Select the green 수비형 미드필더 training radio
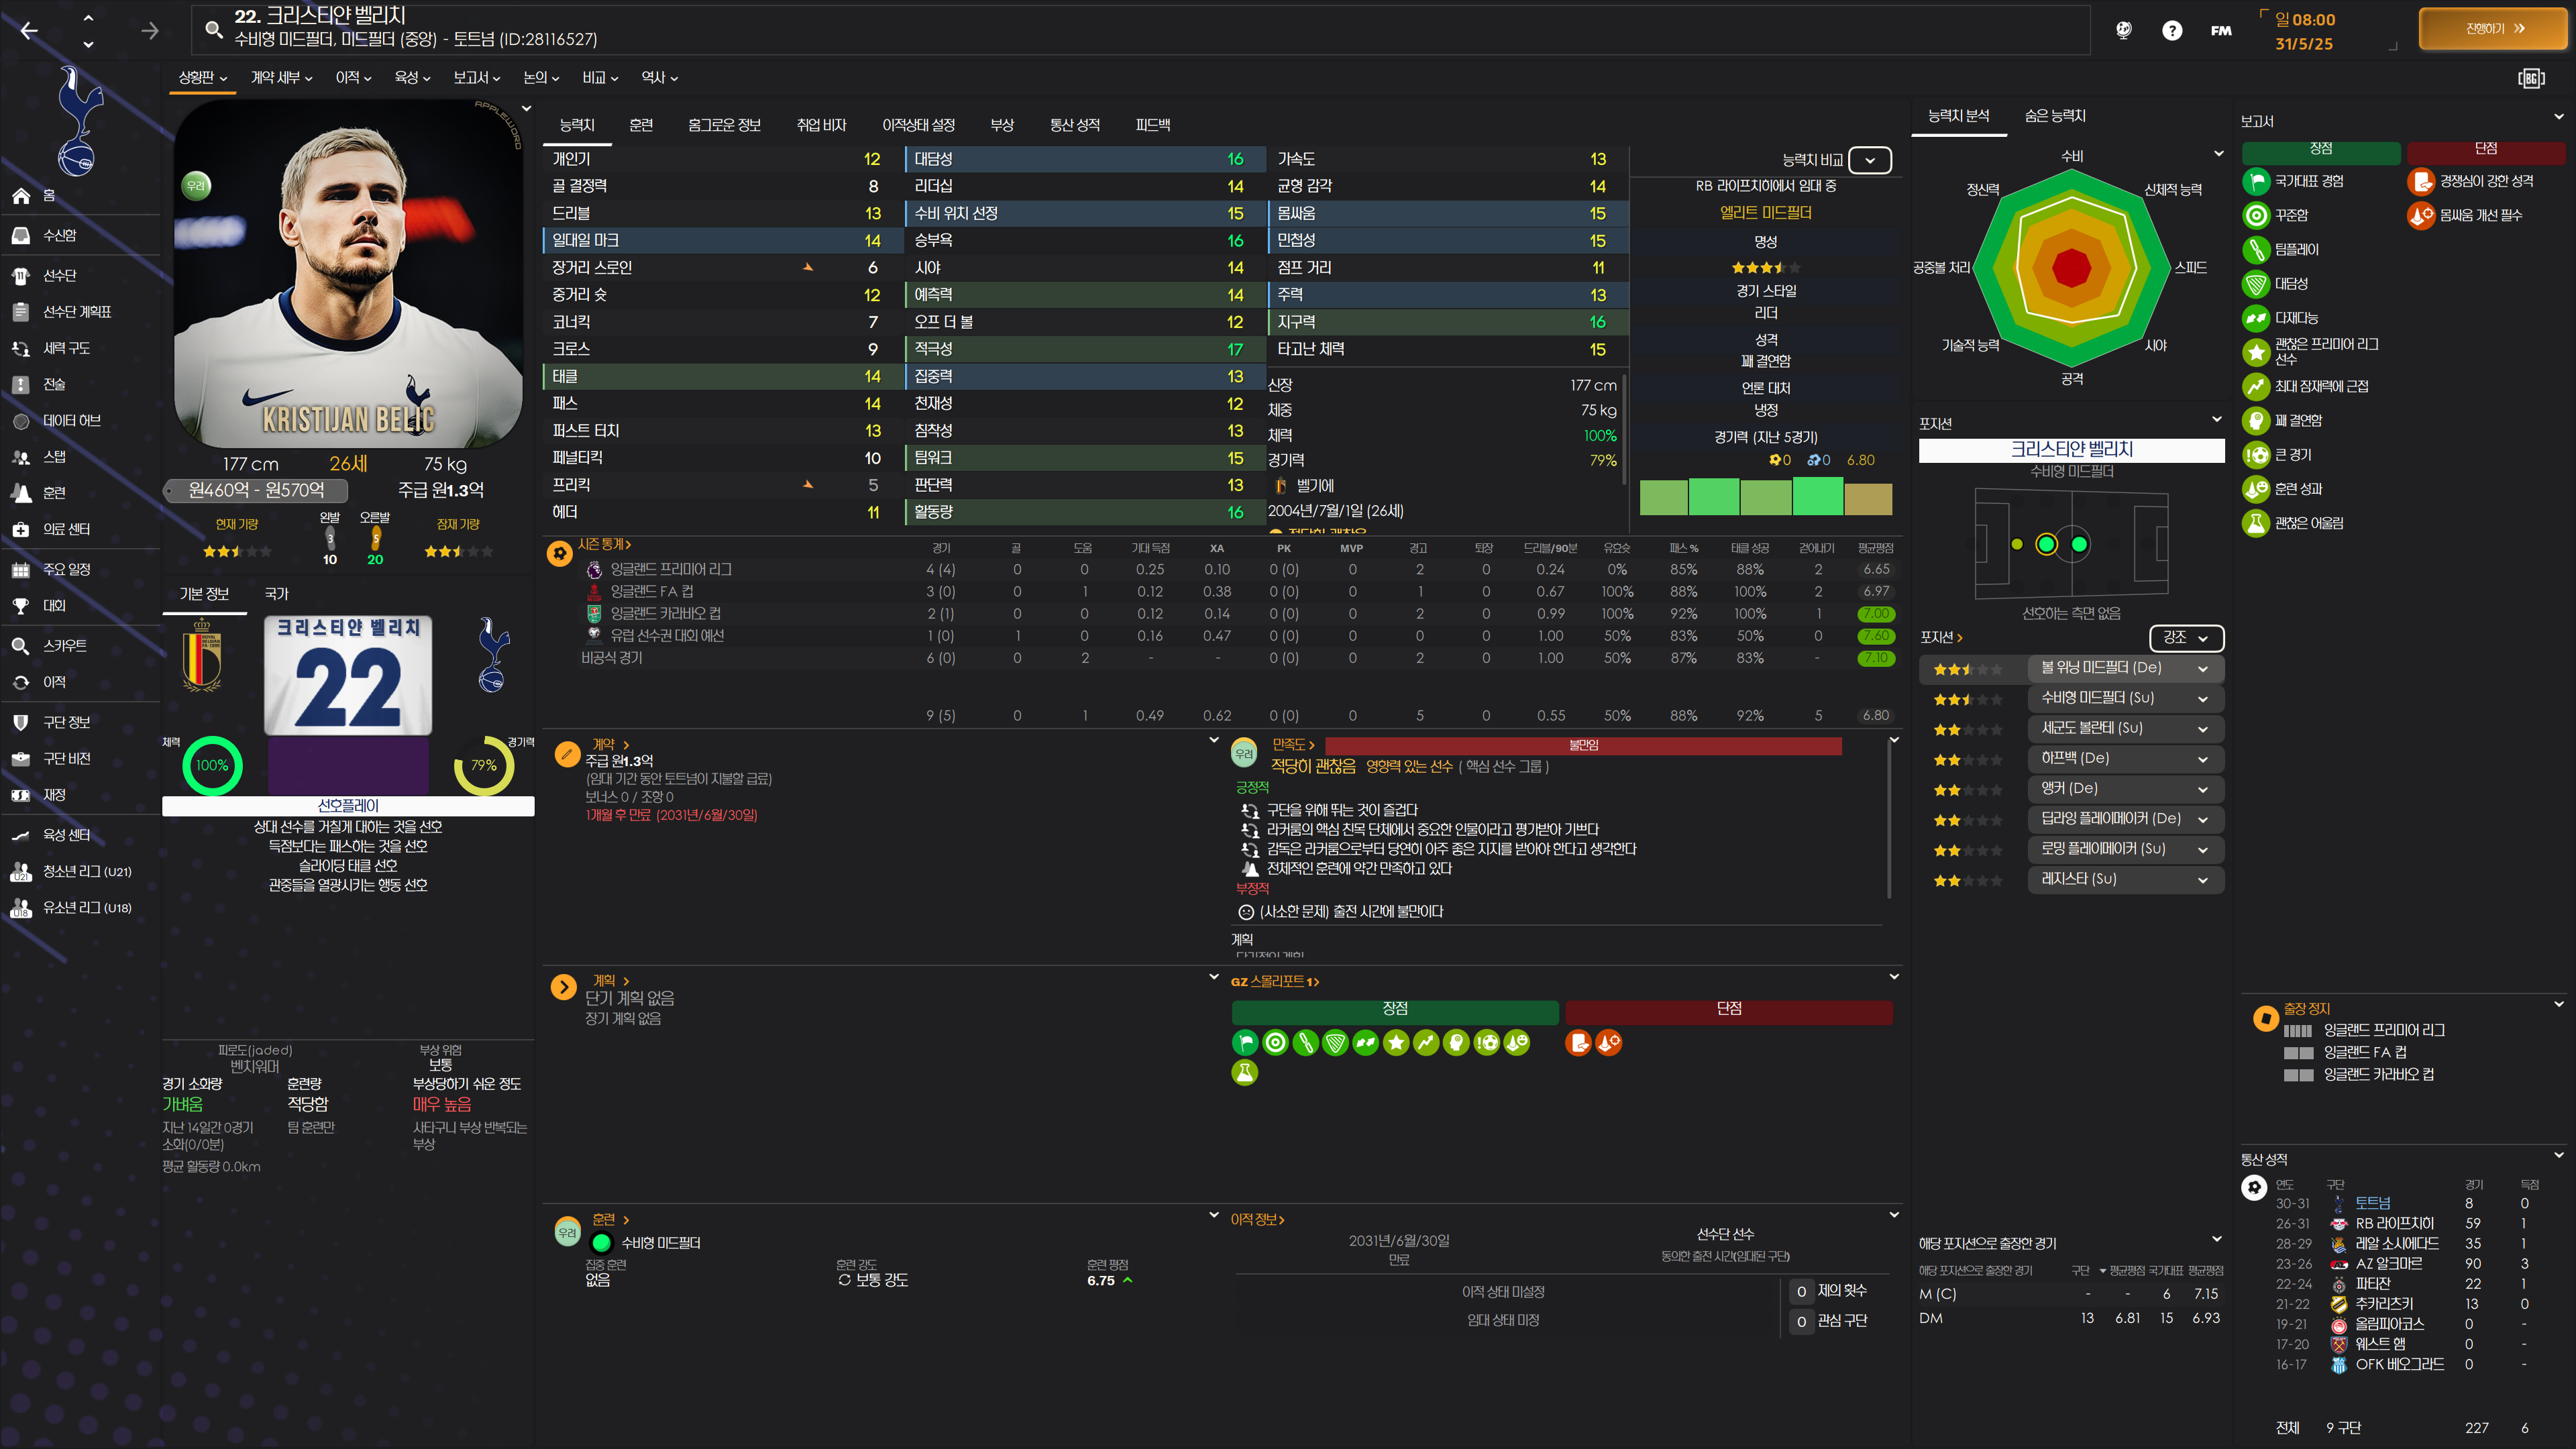The image size is (2576, 1449). click(x=602, y=1243)
